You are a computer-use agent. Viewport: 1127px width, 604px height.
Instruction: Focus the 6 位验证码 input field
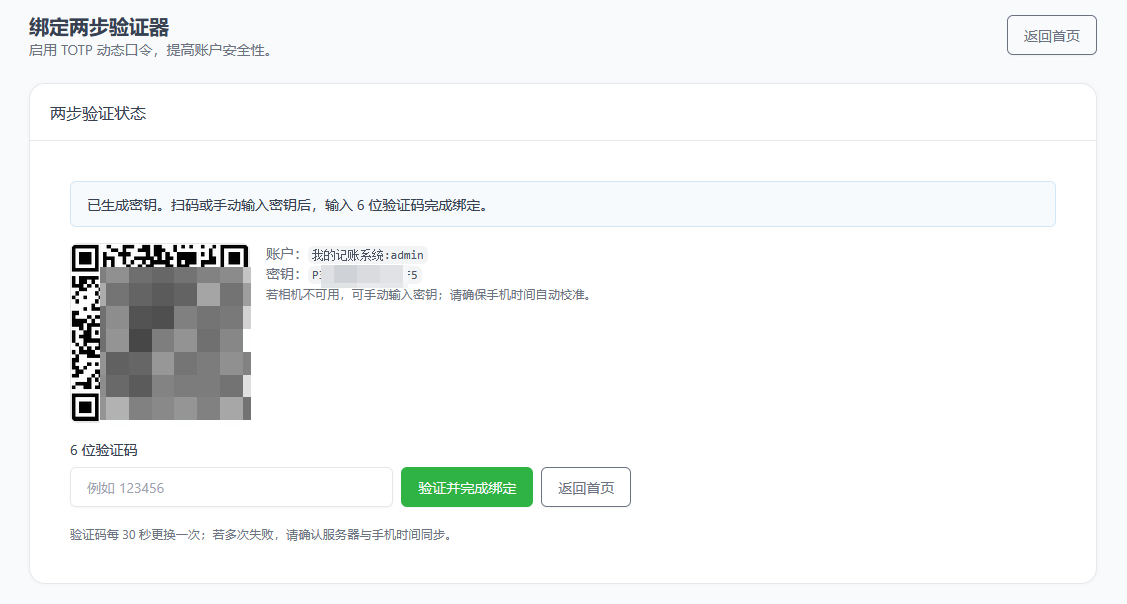point(231,487)
